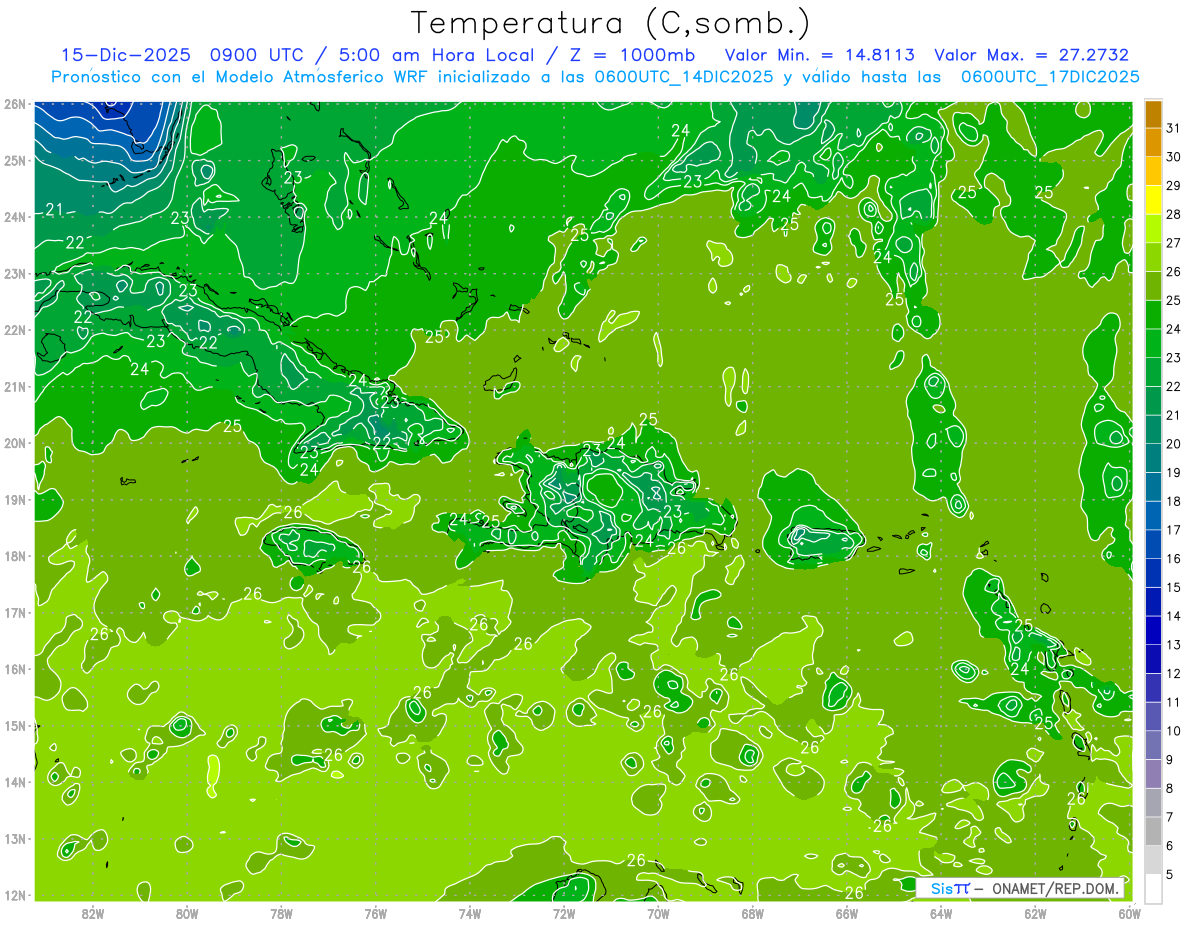The height and width of the screenshot is (927, 1200).
Task: Click the longitude axis label "60W"
Action: click(1128, 913)
